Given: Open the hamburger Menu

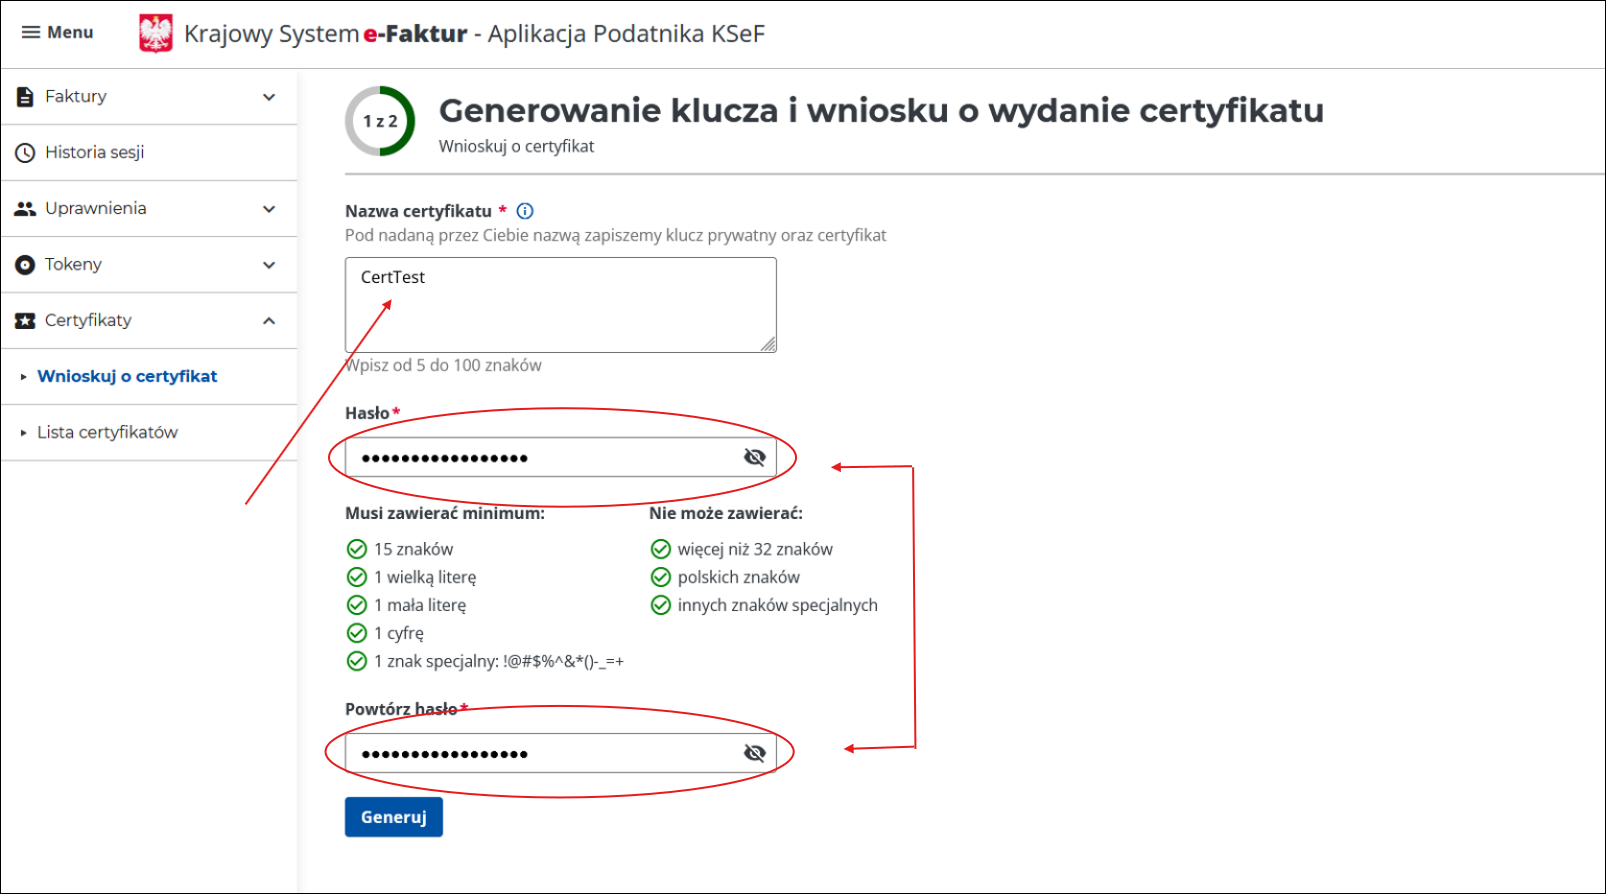Looking at the screenshot, I should tap(30, 31).
